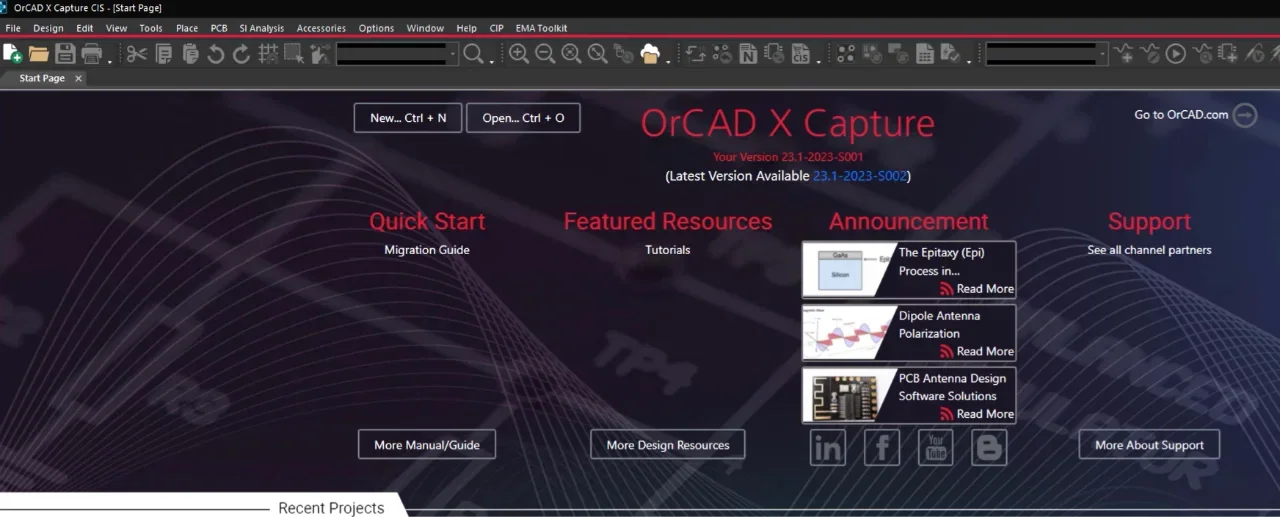Click the Paste clipboard icon
This screenshot has height=517, width=1280.
[x=190, y=54]
